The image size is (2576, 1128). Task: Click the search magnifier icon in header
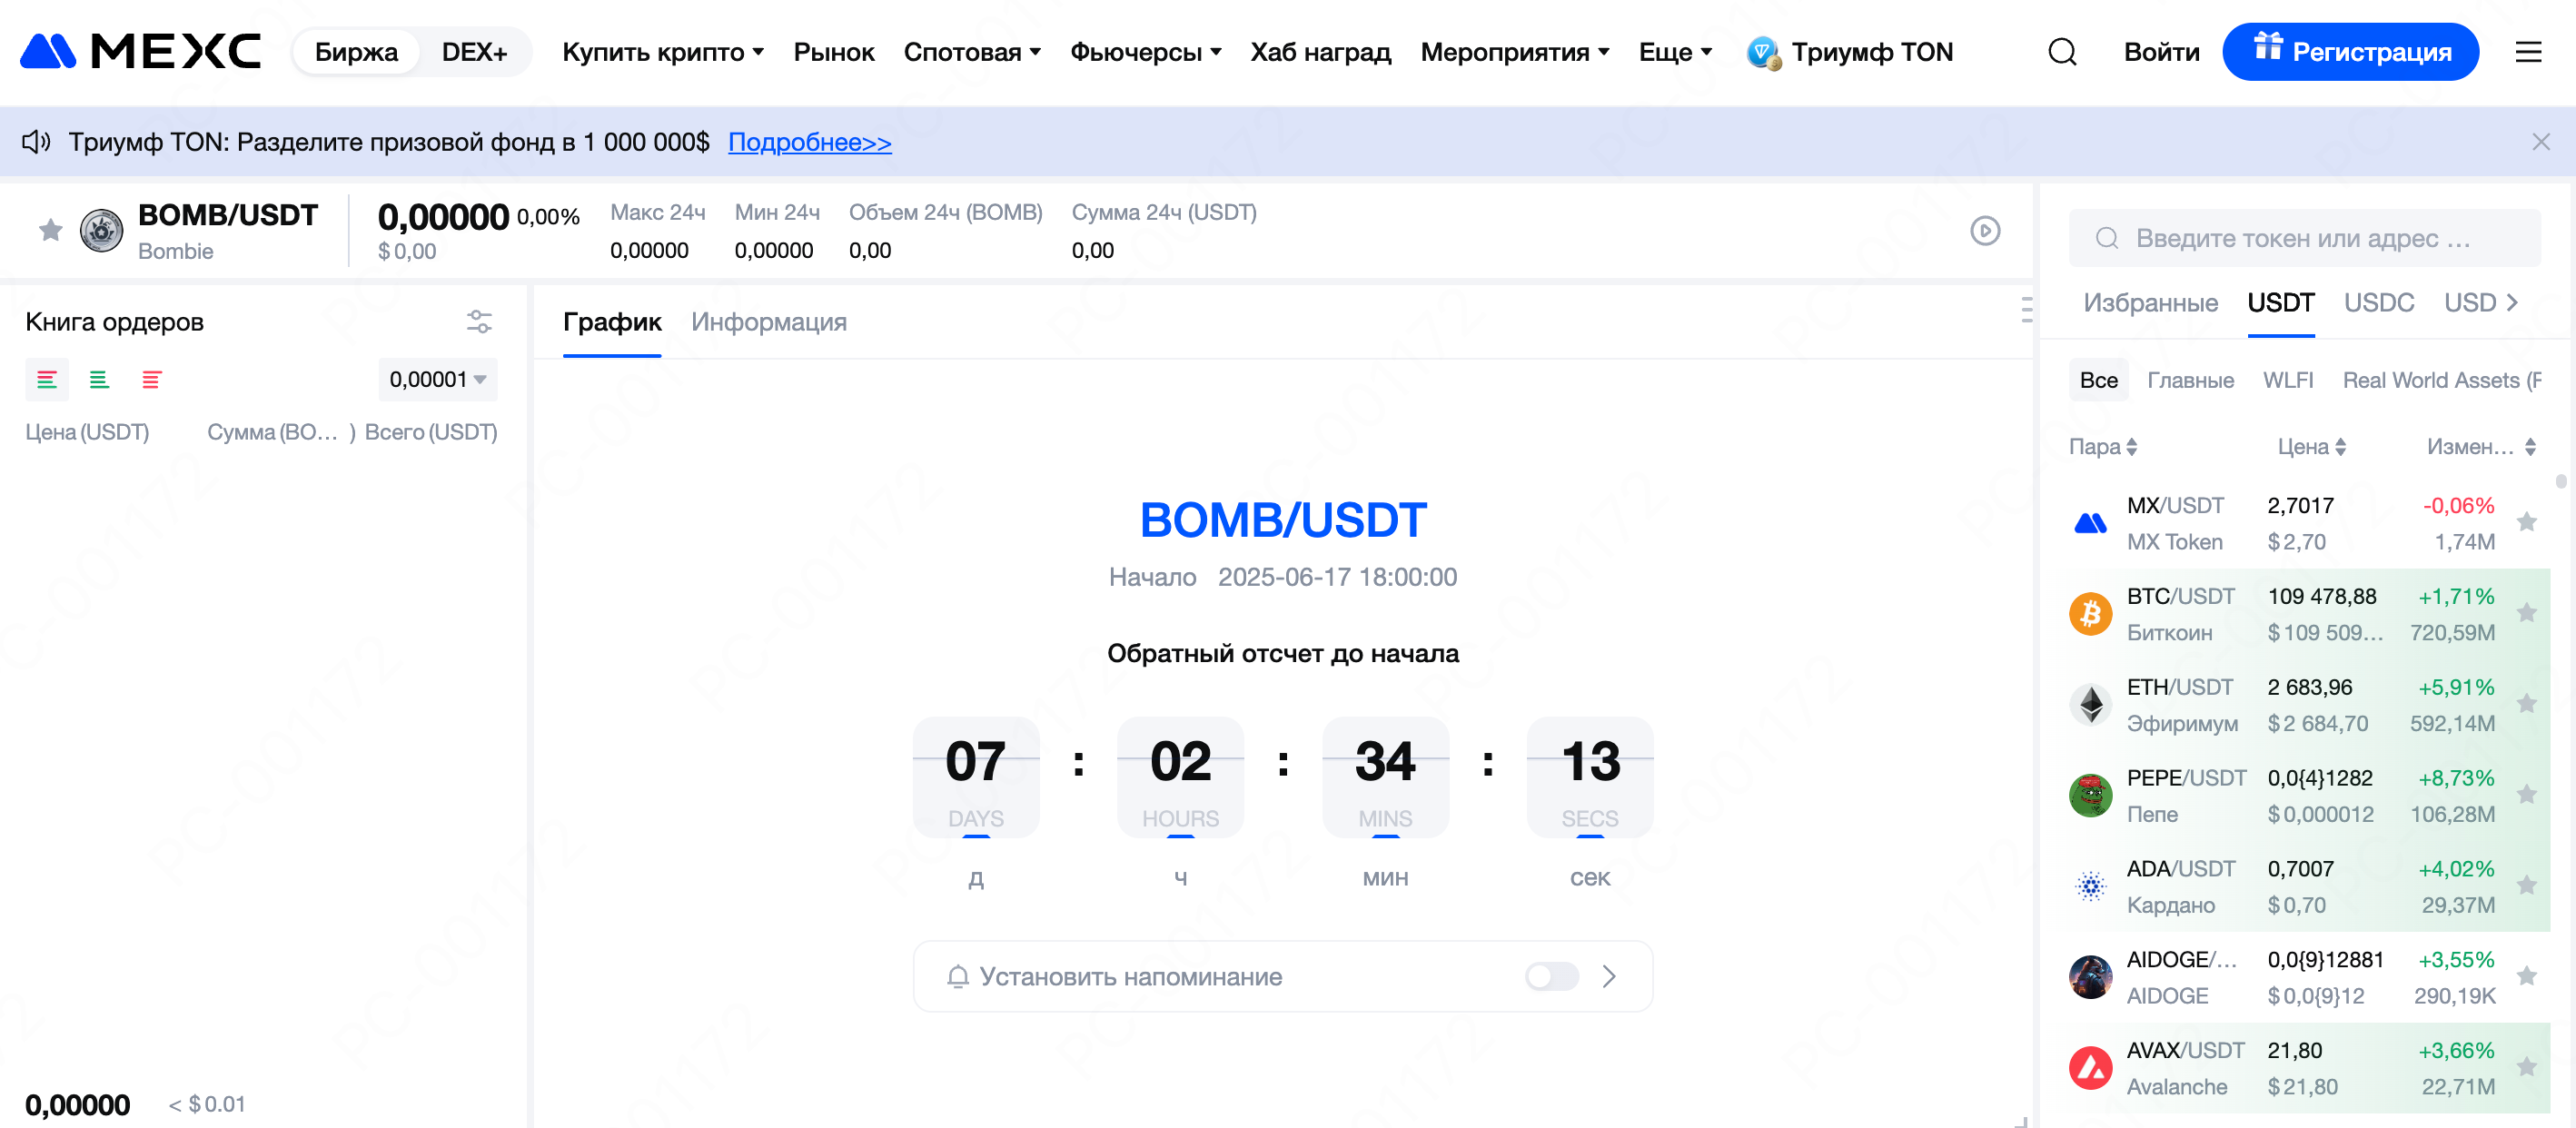pos(2062,52)
